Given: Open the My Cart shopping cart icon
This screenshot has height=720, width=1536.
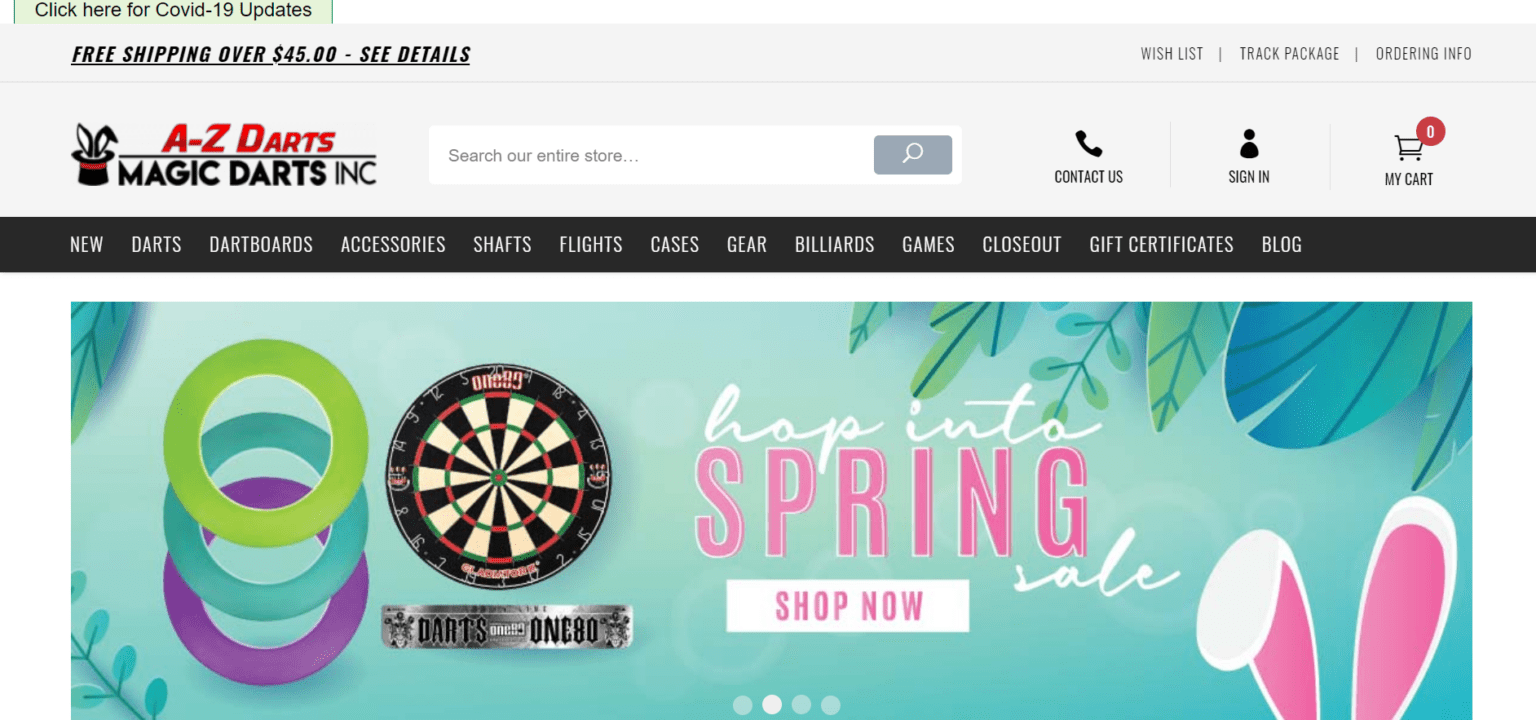Looking at the screenshot, I should point(1408,148).
